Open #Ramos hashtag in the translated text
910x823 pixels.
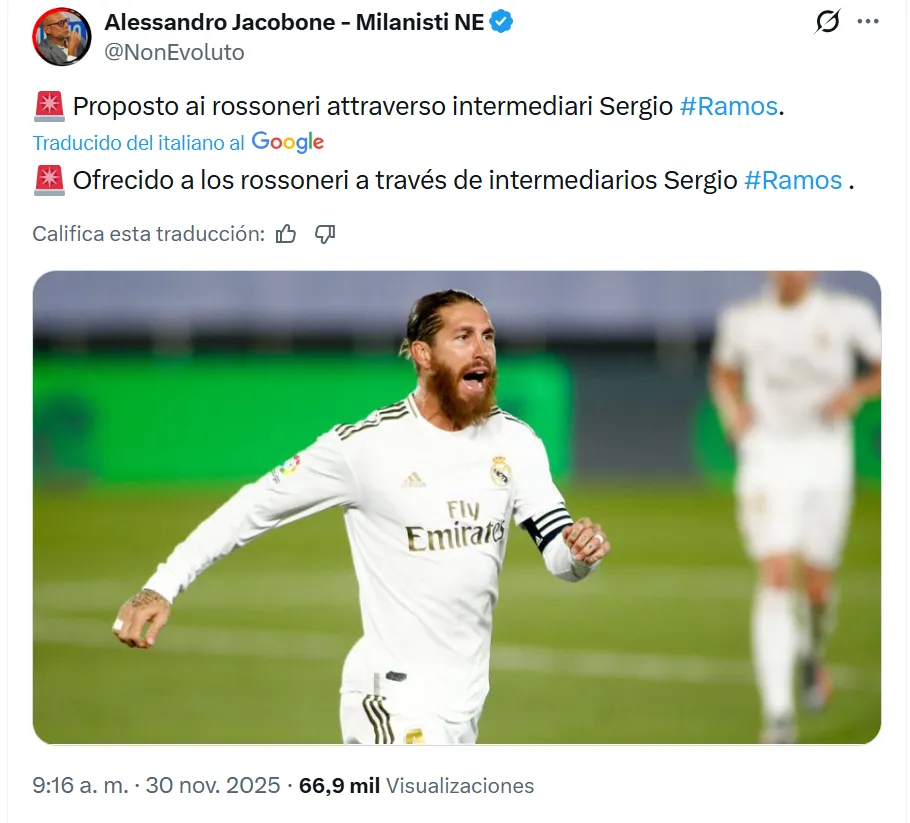click(x=793, y=181)
